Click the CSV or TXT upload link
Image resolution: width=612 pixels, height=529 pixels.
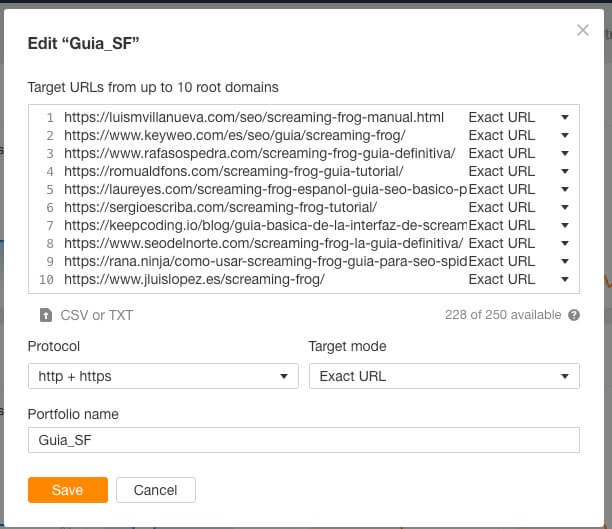click(96, 315)
